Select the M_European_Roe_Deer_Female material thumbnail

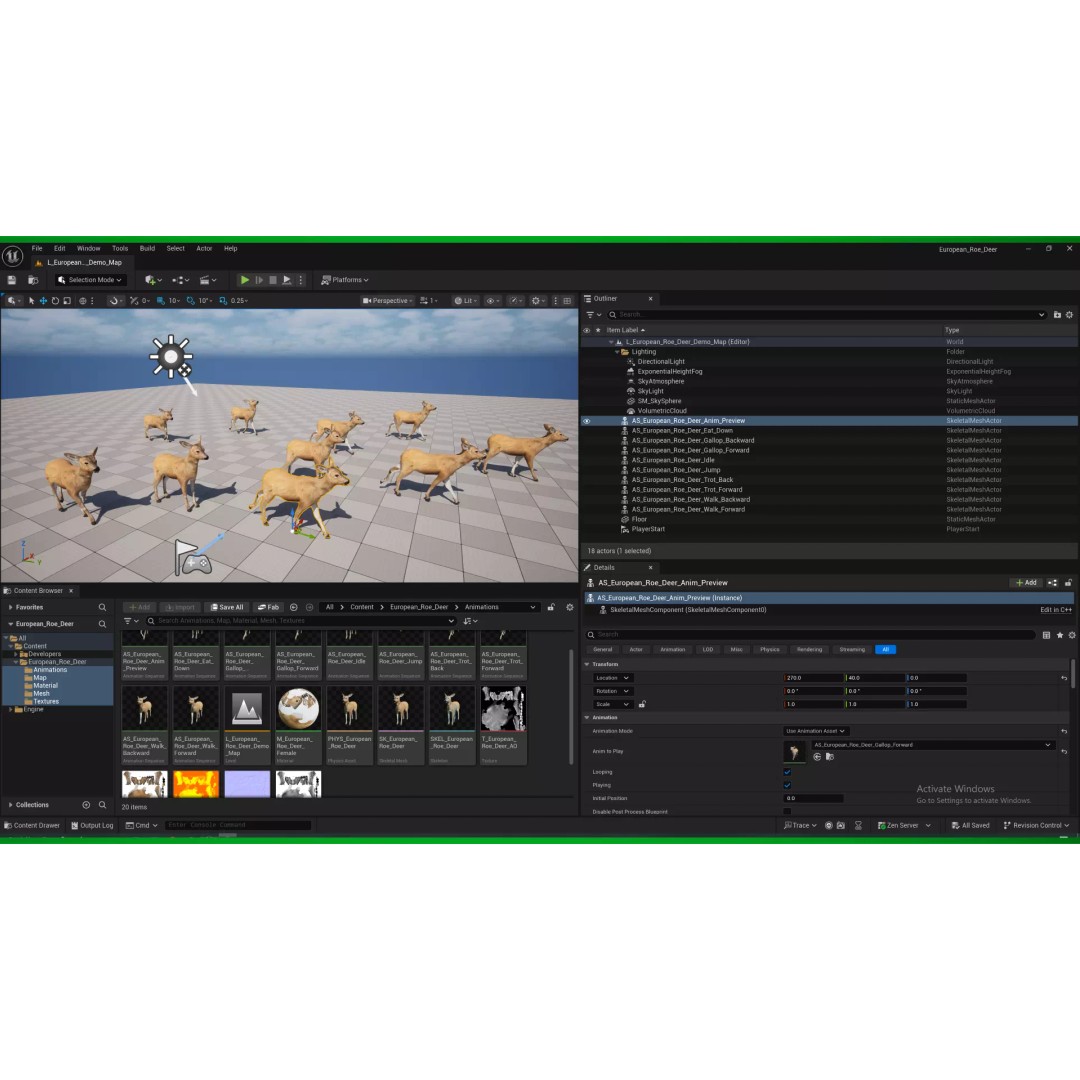tap(298, 708)
